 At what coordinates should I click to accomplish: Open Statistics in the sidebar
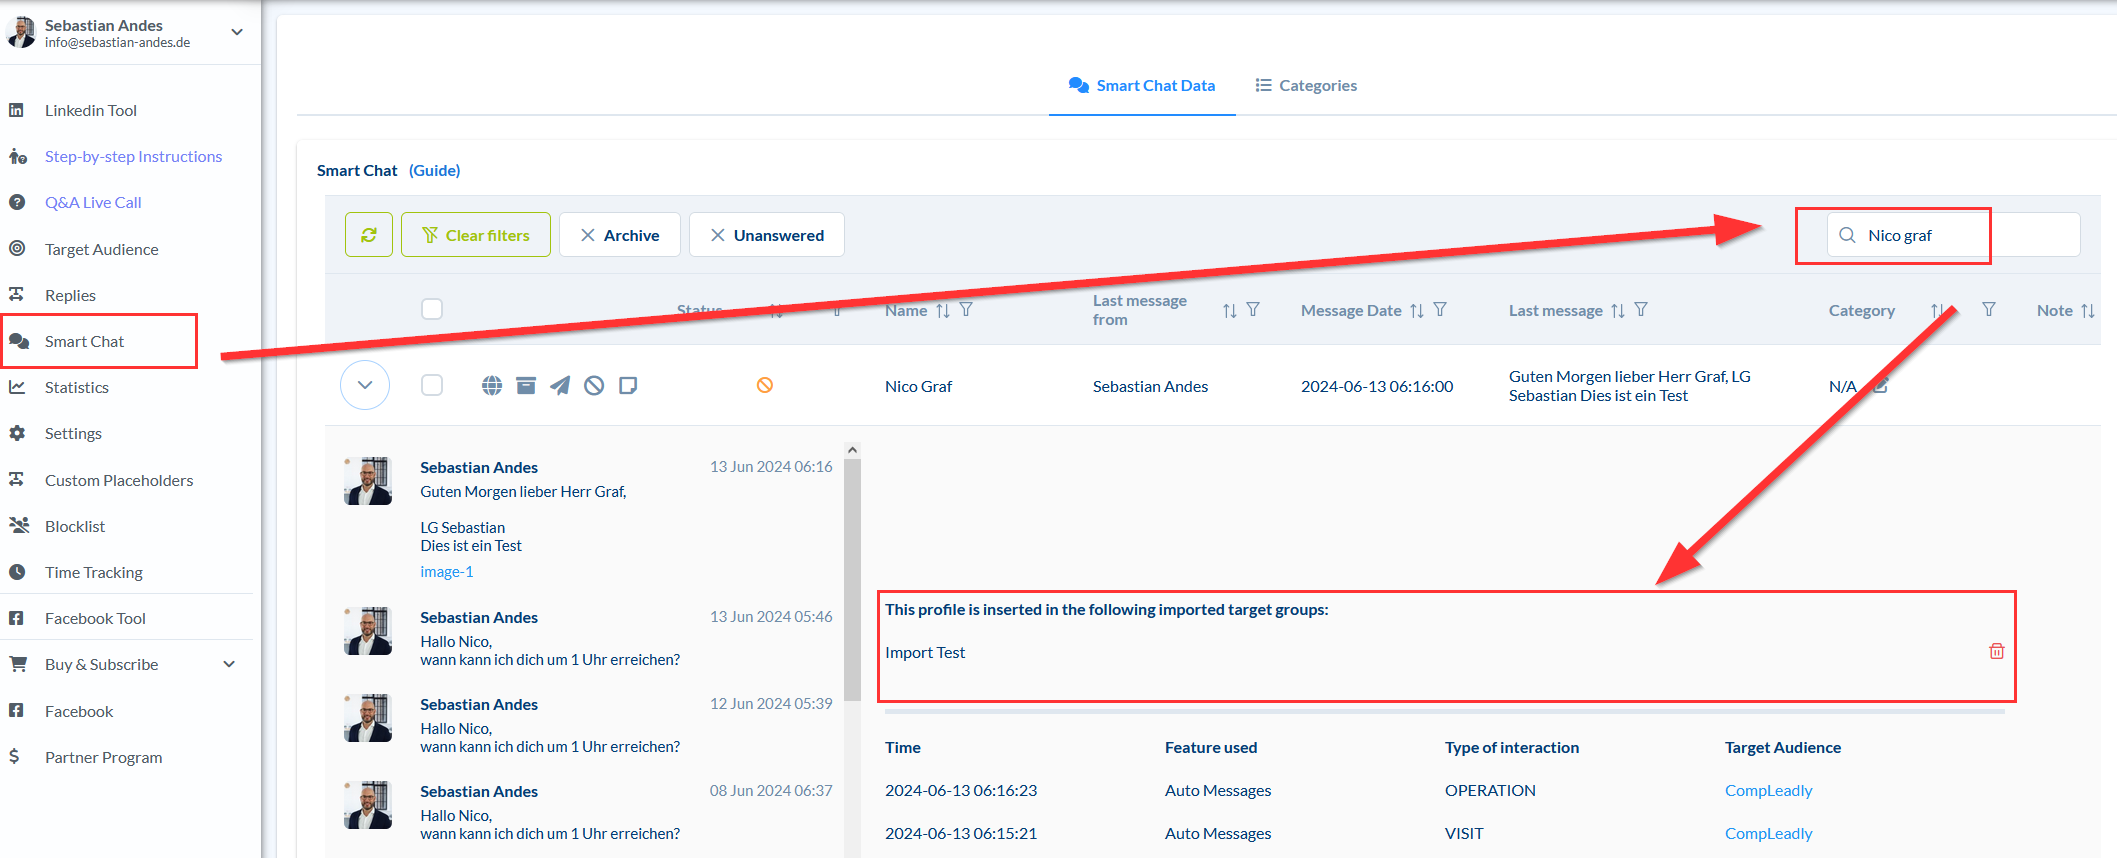pyautogui.click(x=77, y=387)
